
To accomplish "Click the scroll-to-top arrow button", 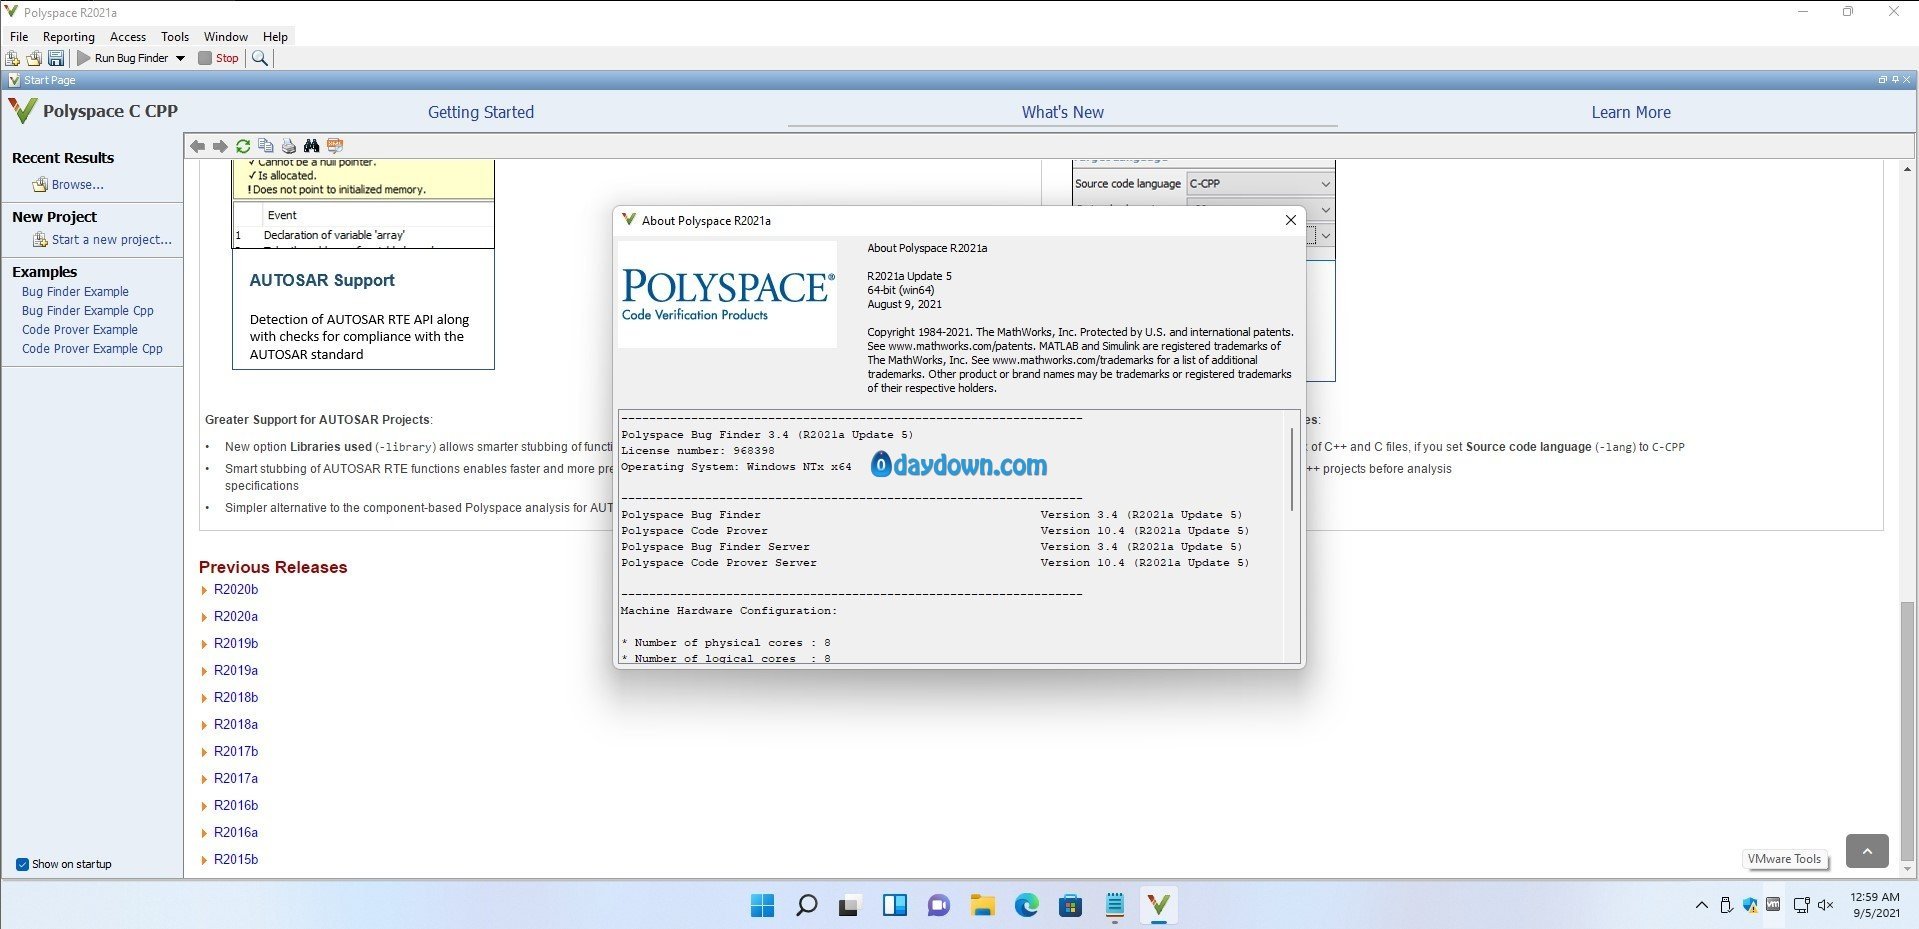I will [1867, 851].
